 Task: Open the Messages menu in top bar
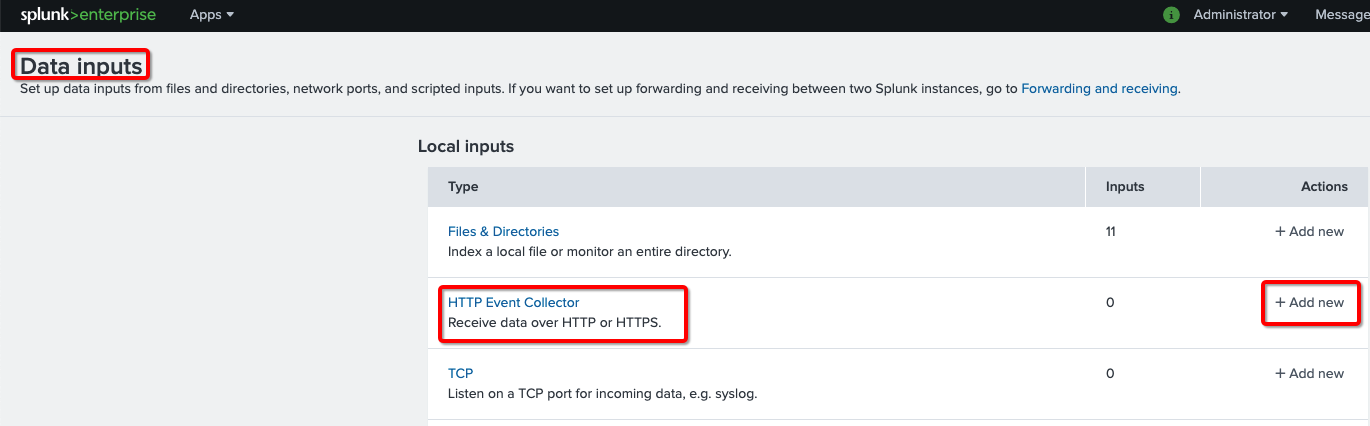coord(1341,15)
